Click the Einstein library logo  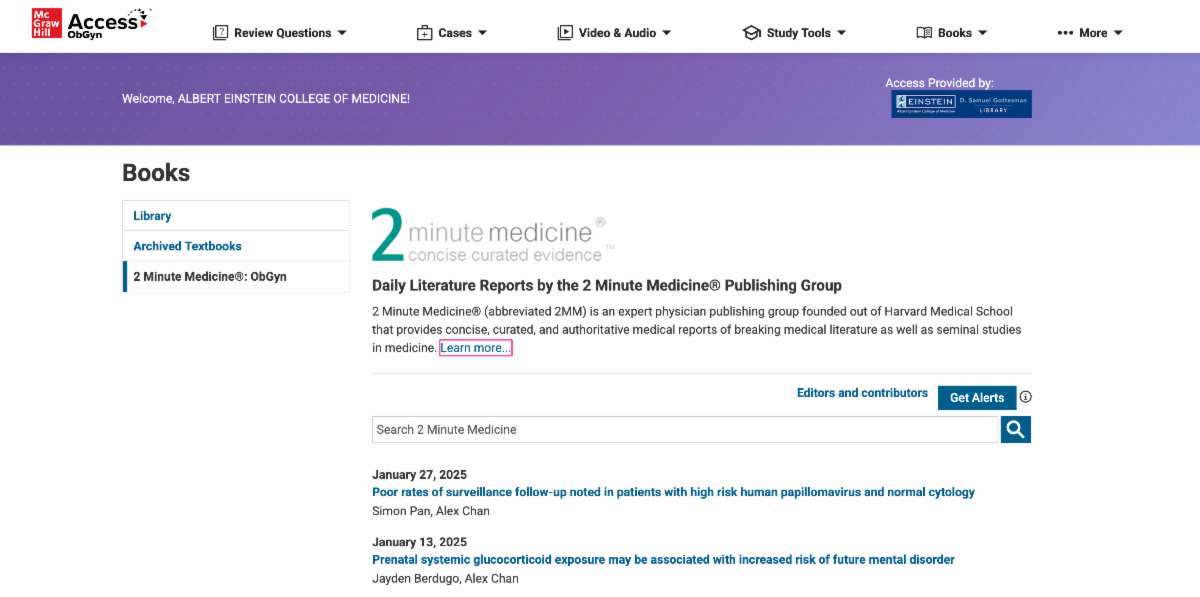(961, 104)
